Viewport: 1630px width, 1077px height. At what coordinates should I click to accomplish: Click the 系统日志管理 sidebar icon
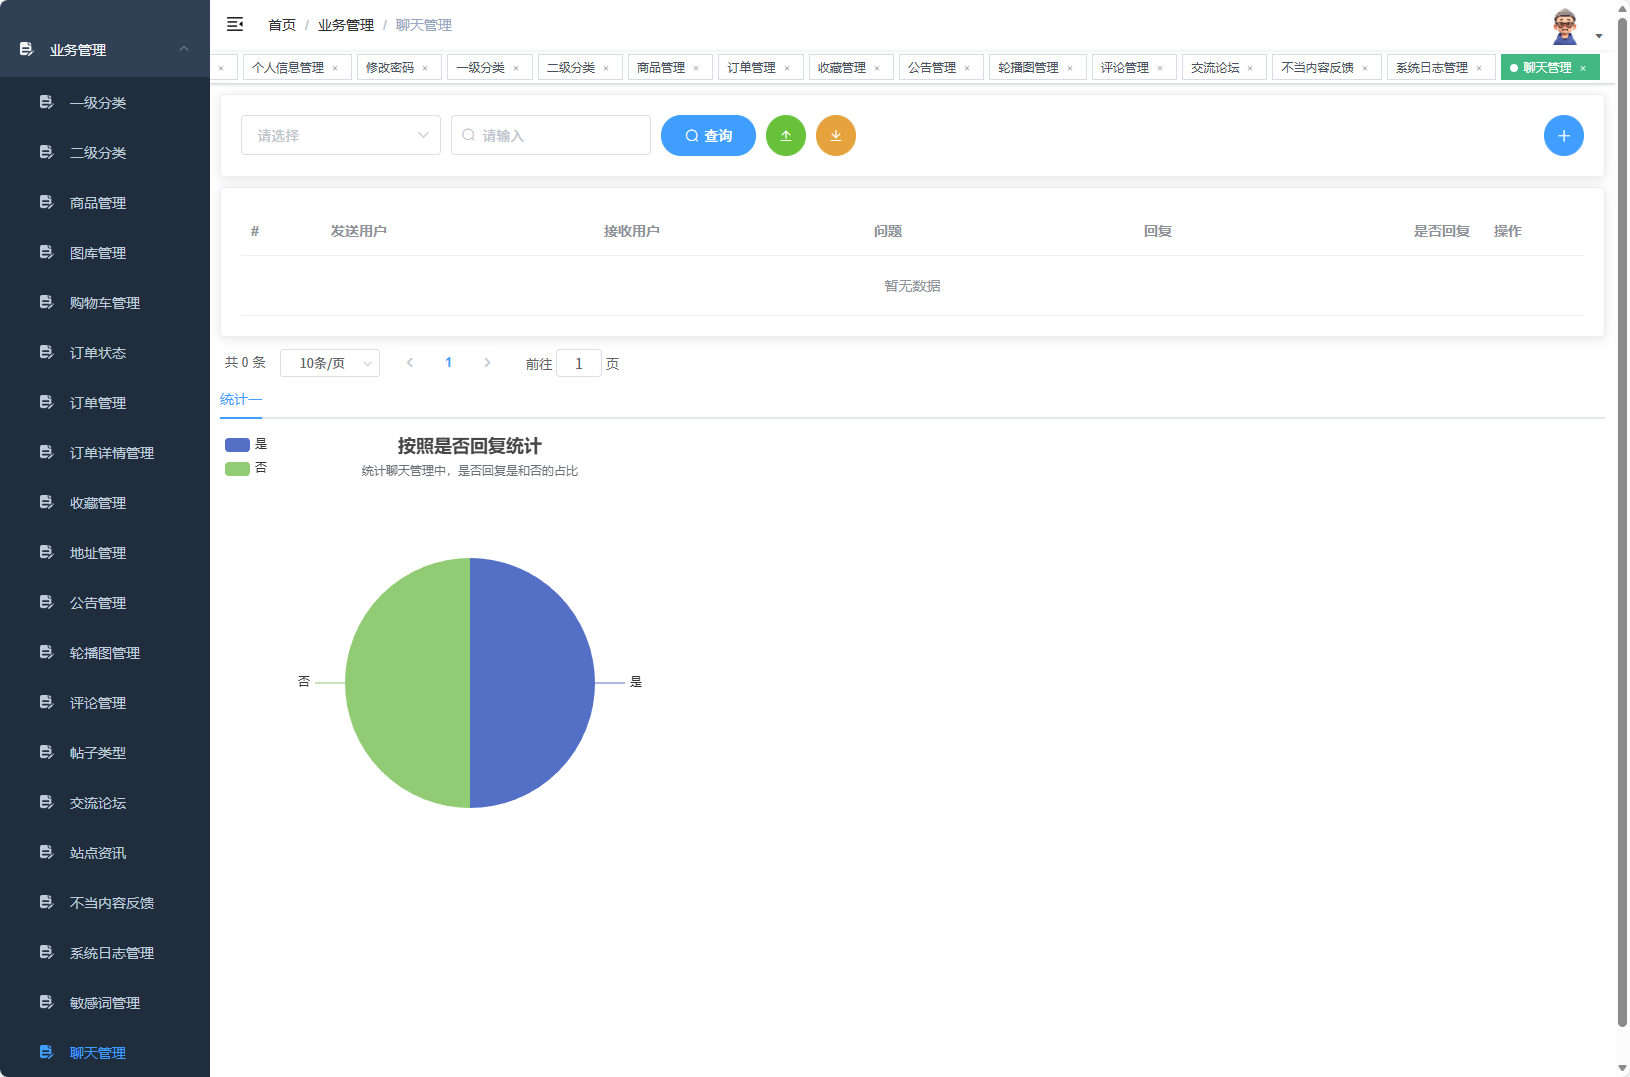(x=47, y=952)
